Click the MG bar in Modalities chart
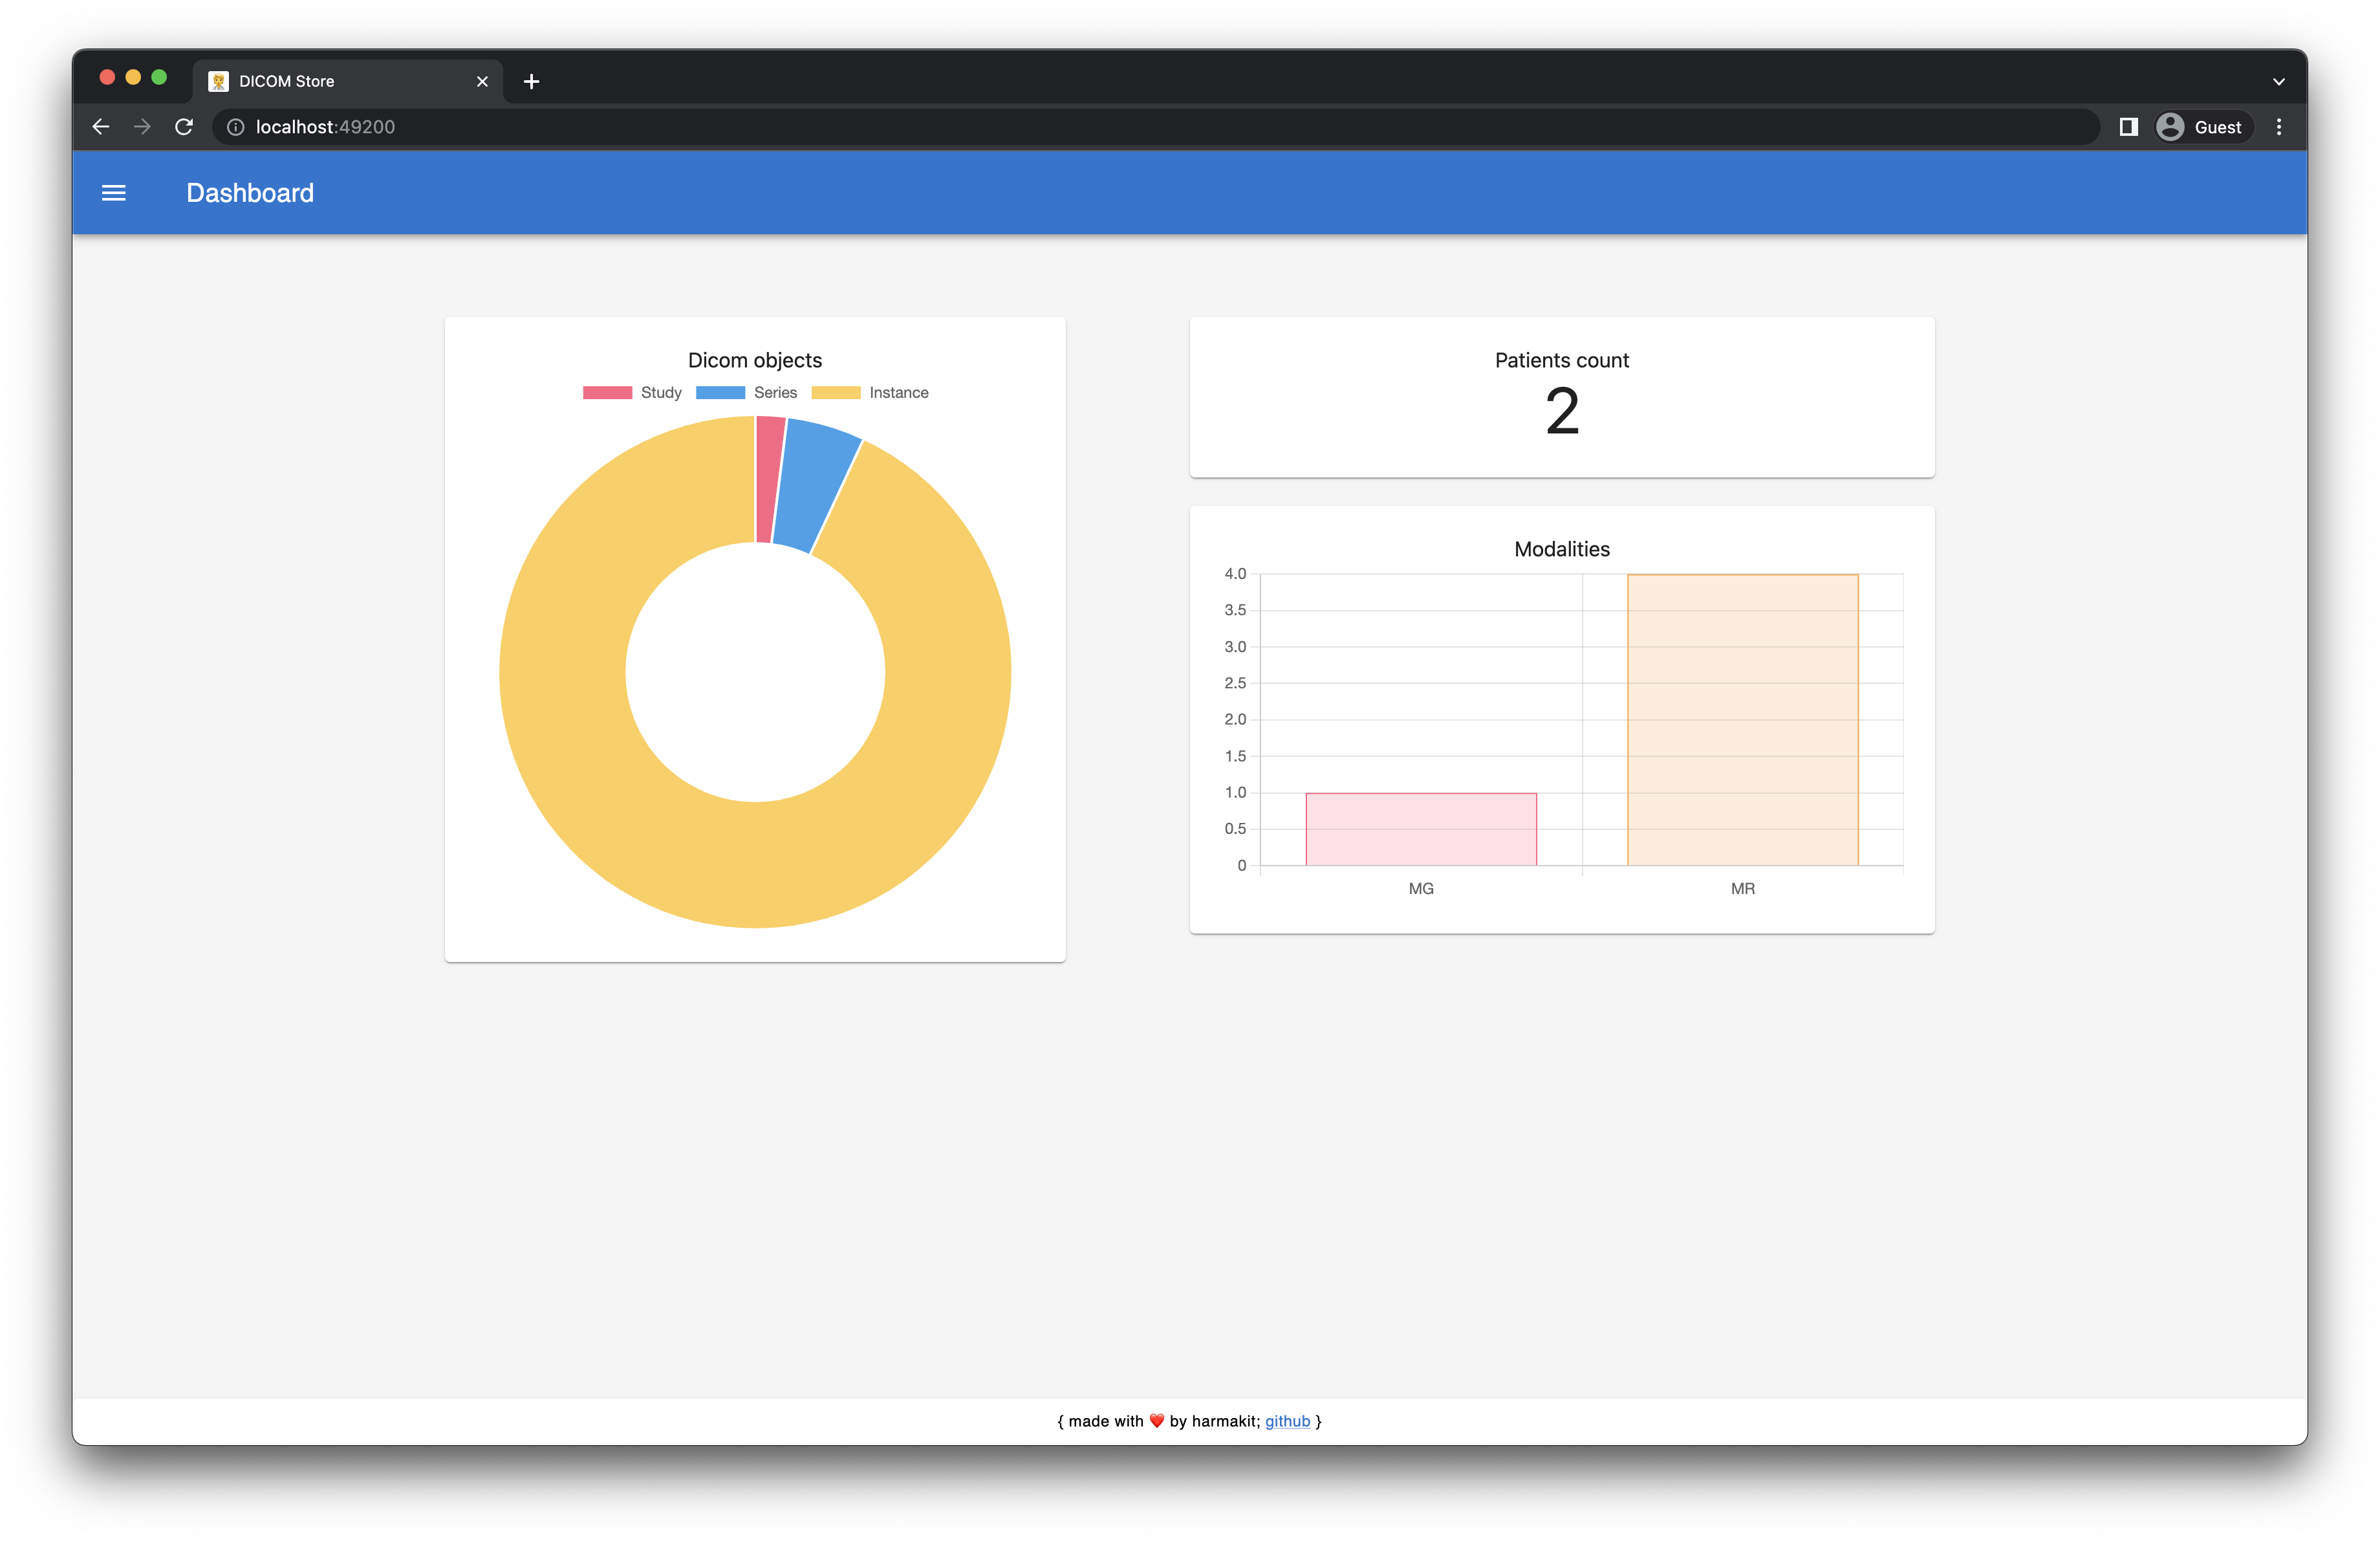The height and width of the screenshot is (1541, 2380). click(x=1421, y=829)
